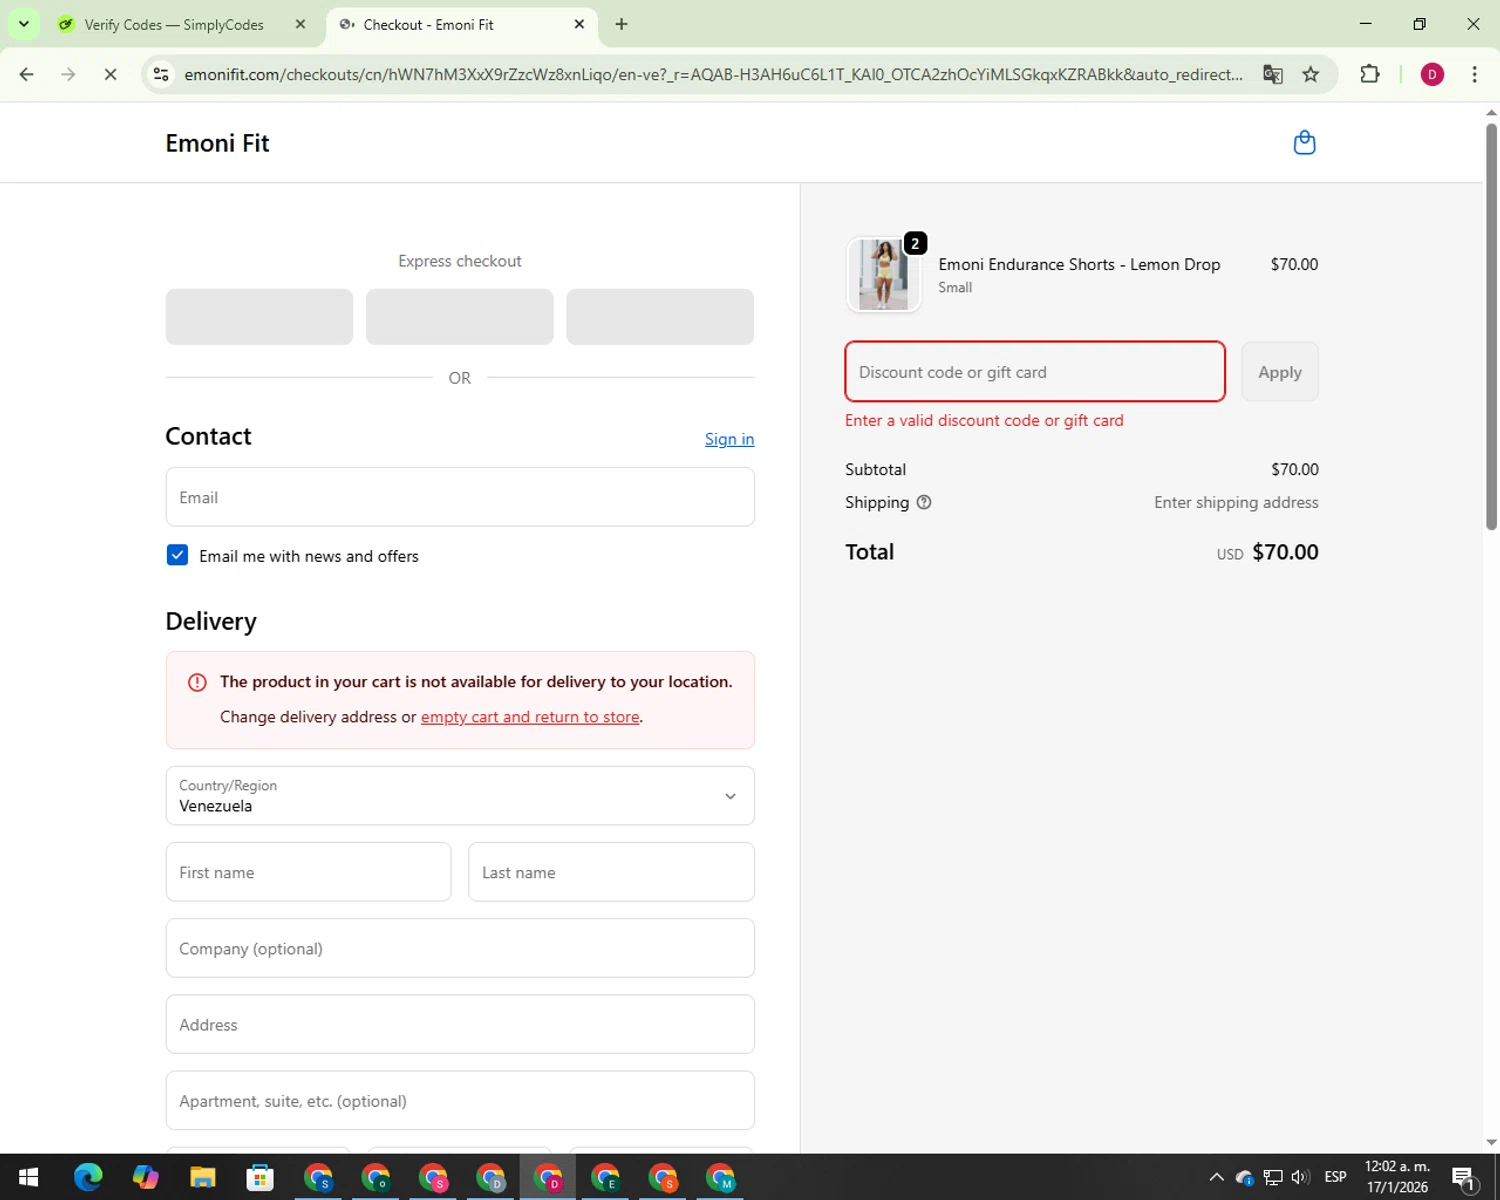Screen dimensions: 1500x1200
Task: Click the 'Enter shipping address' text
Action: point(1236,502)
